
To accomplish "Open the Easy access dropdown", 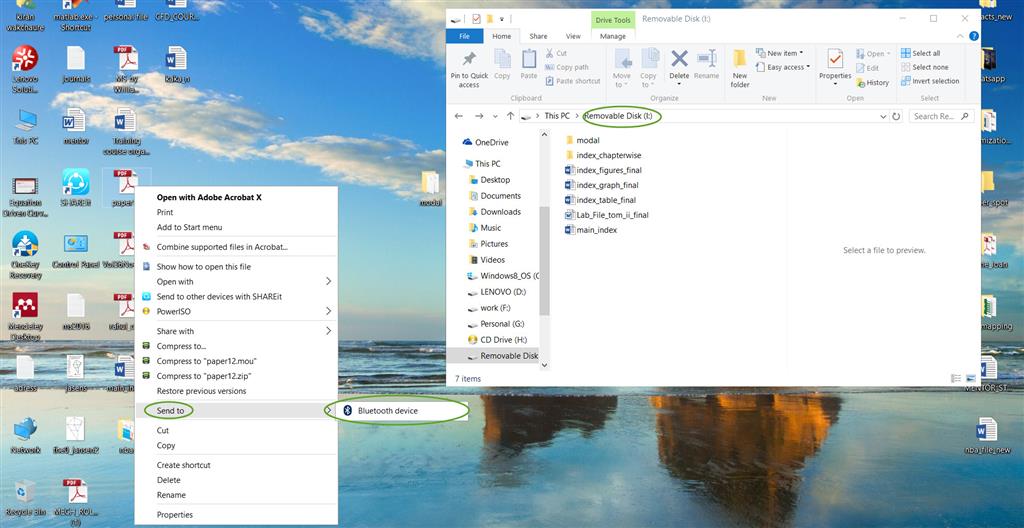I will click(x=786, y=67).
